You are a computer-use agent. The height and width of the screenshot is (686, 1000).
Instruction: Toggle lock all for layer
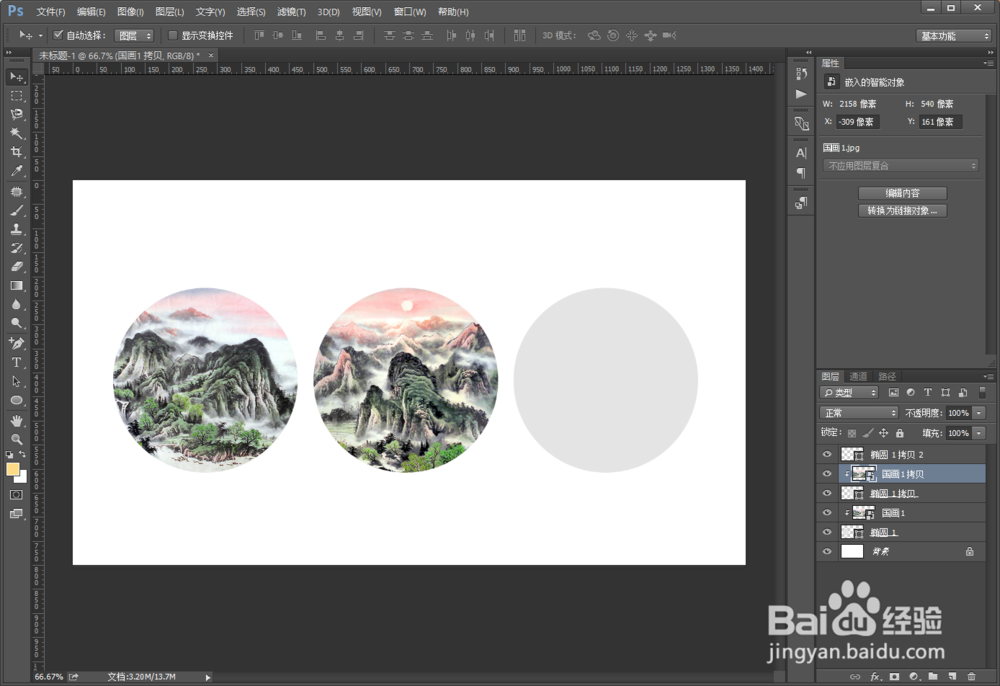coord(899,433)
